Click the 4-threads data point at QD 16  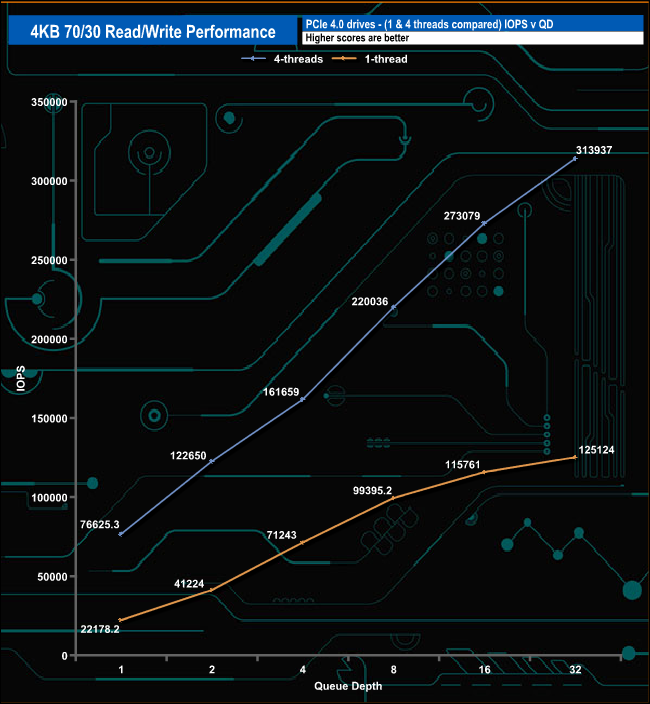pyautogui.click(x=484, y=223)
